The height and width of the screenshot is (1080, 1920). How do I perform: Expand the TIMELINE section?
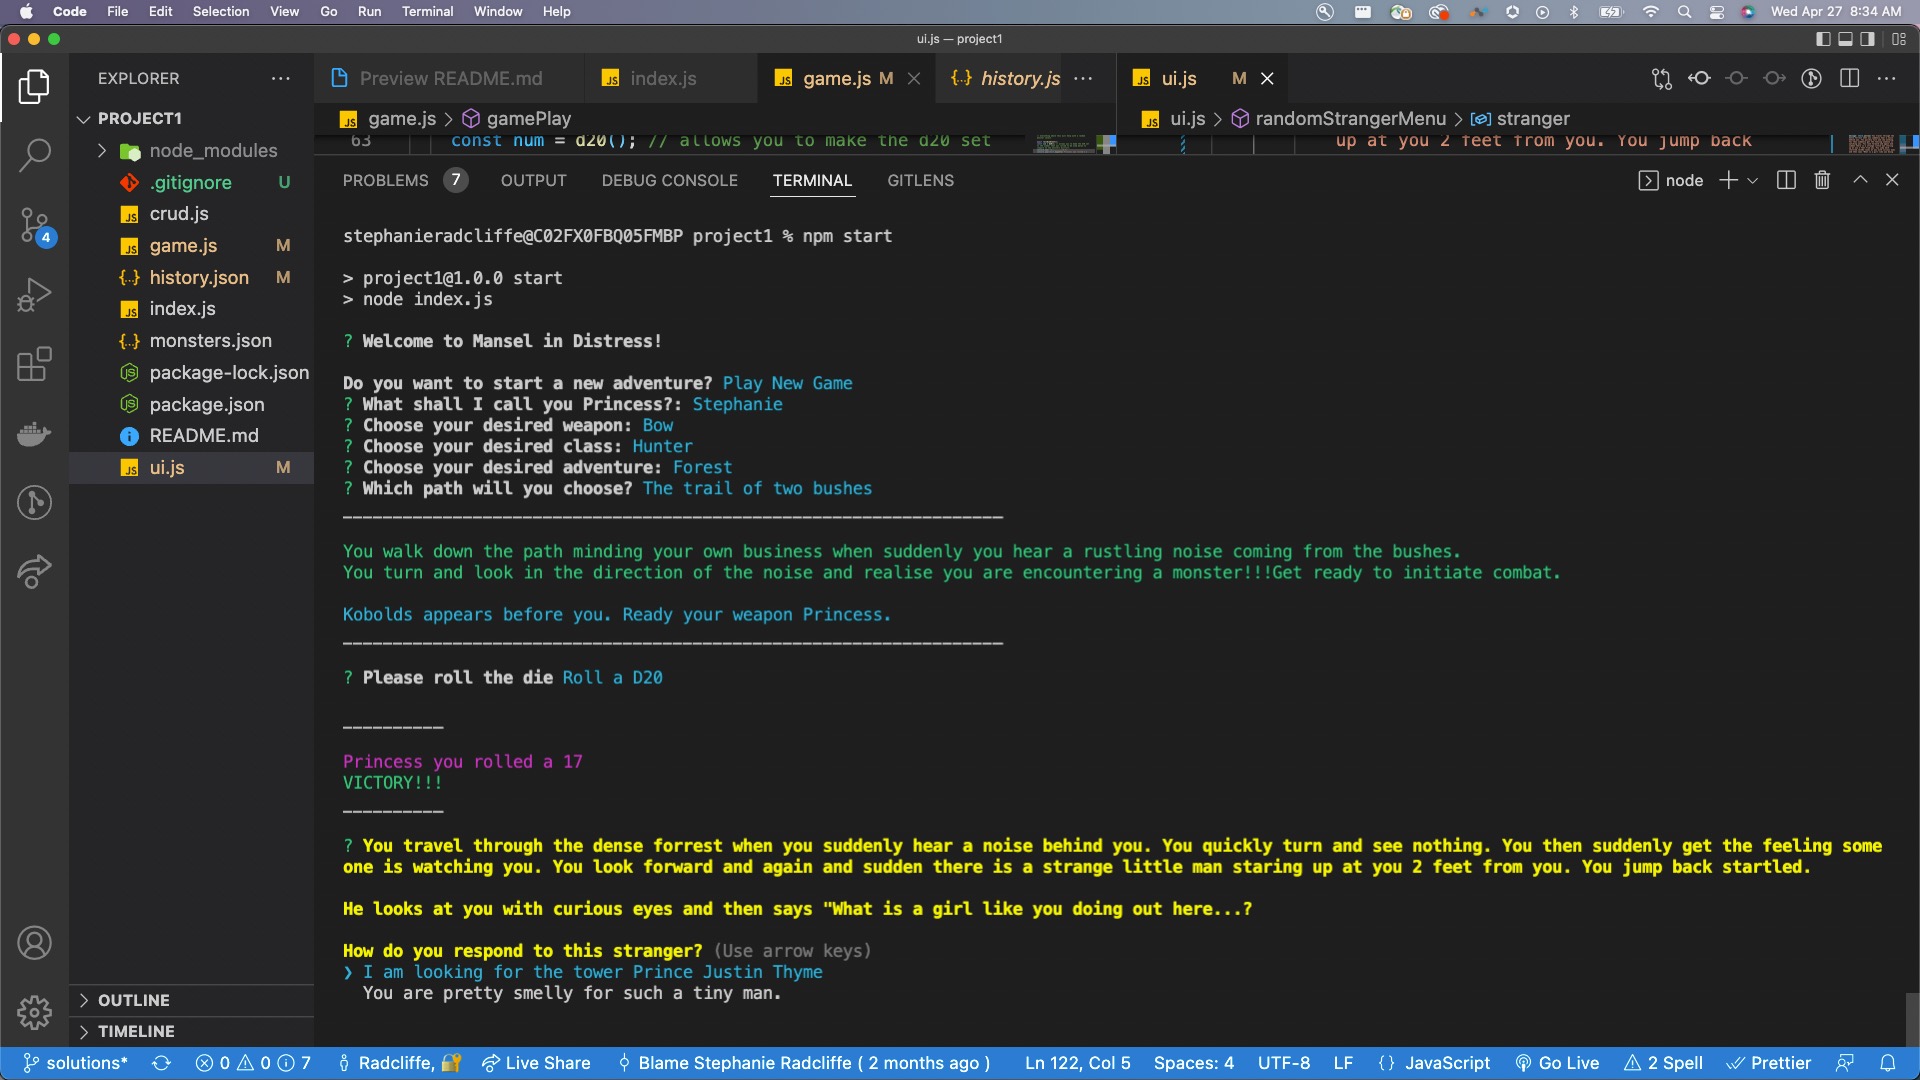coord(127,1031)
